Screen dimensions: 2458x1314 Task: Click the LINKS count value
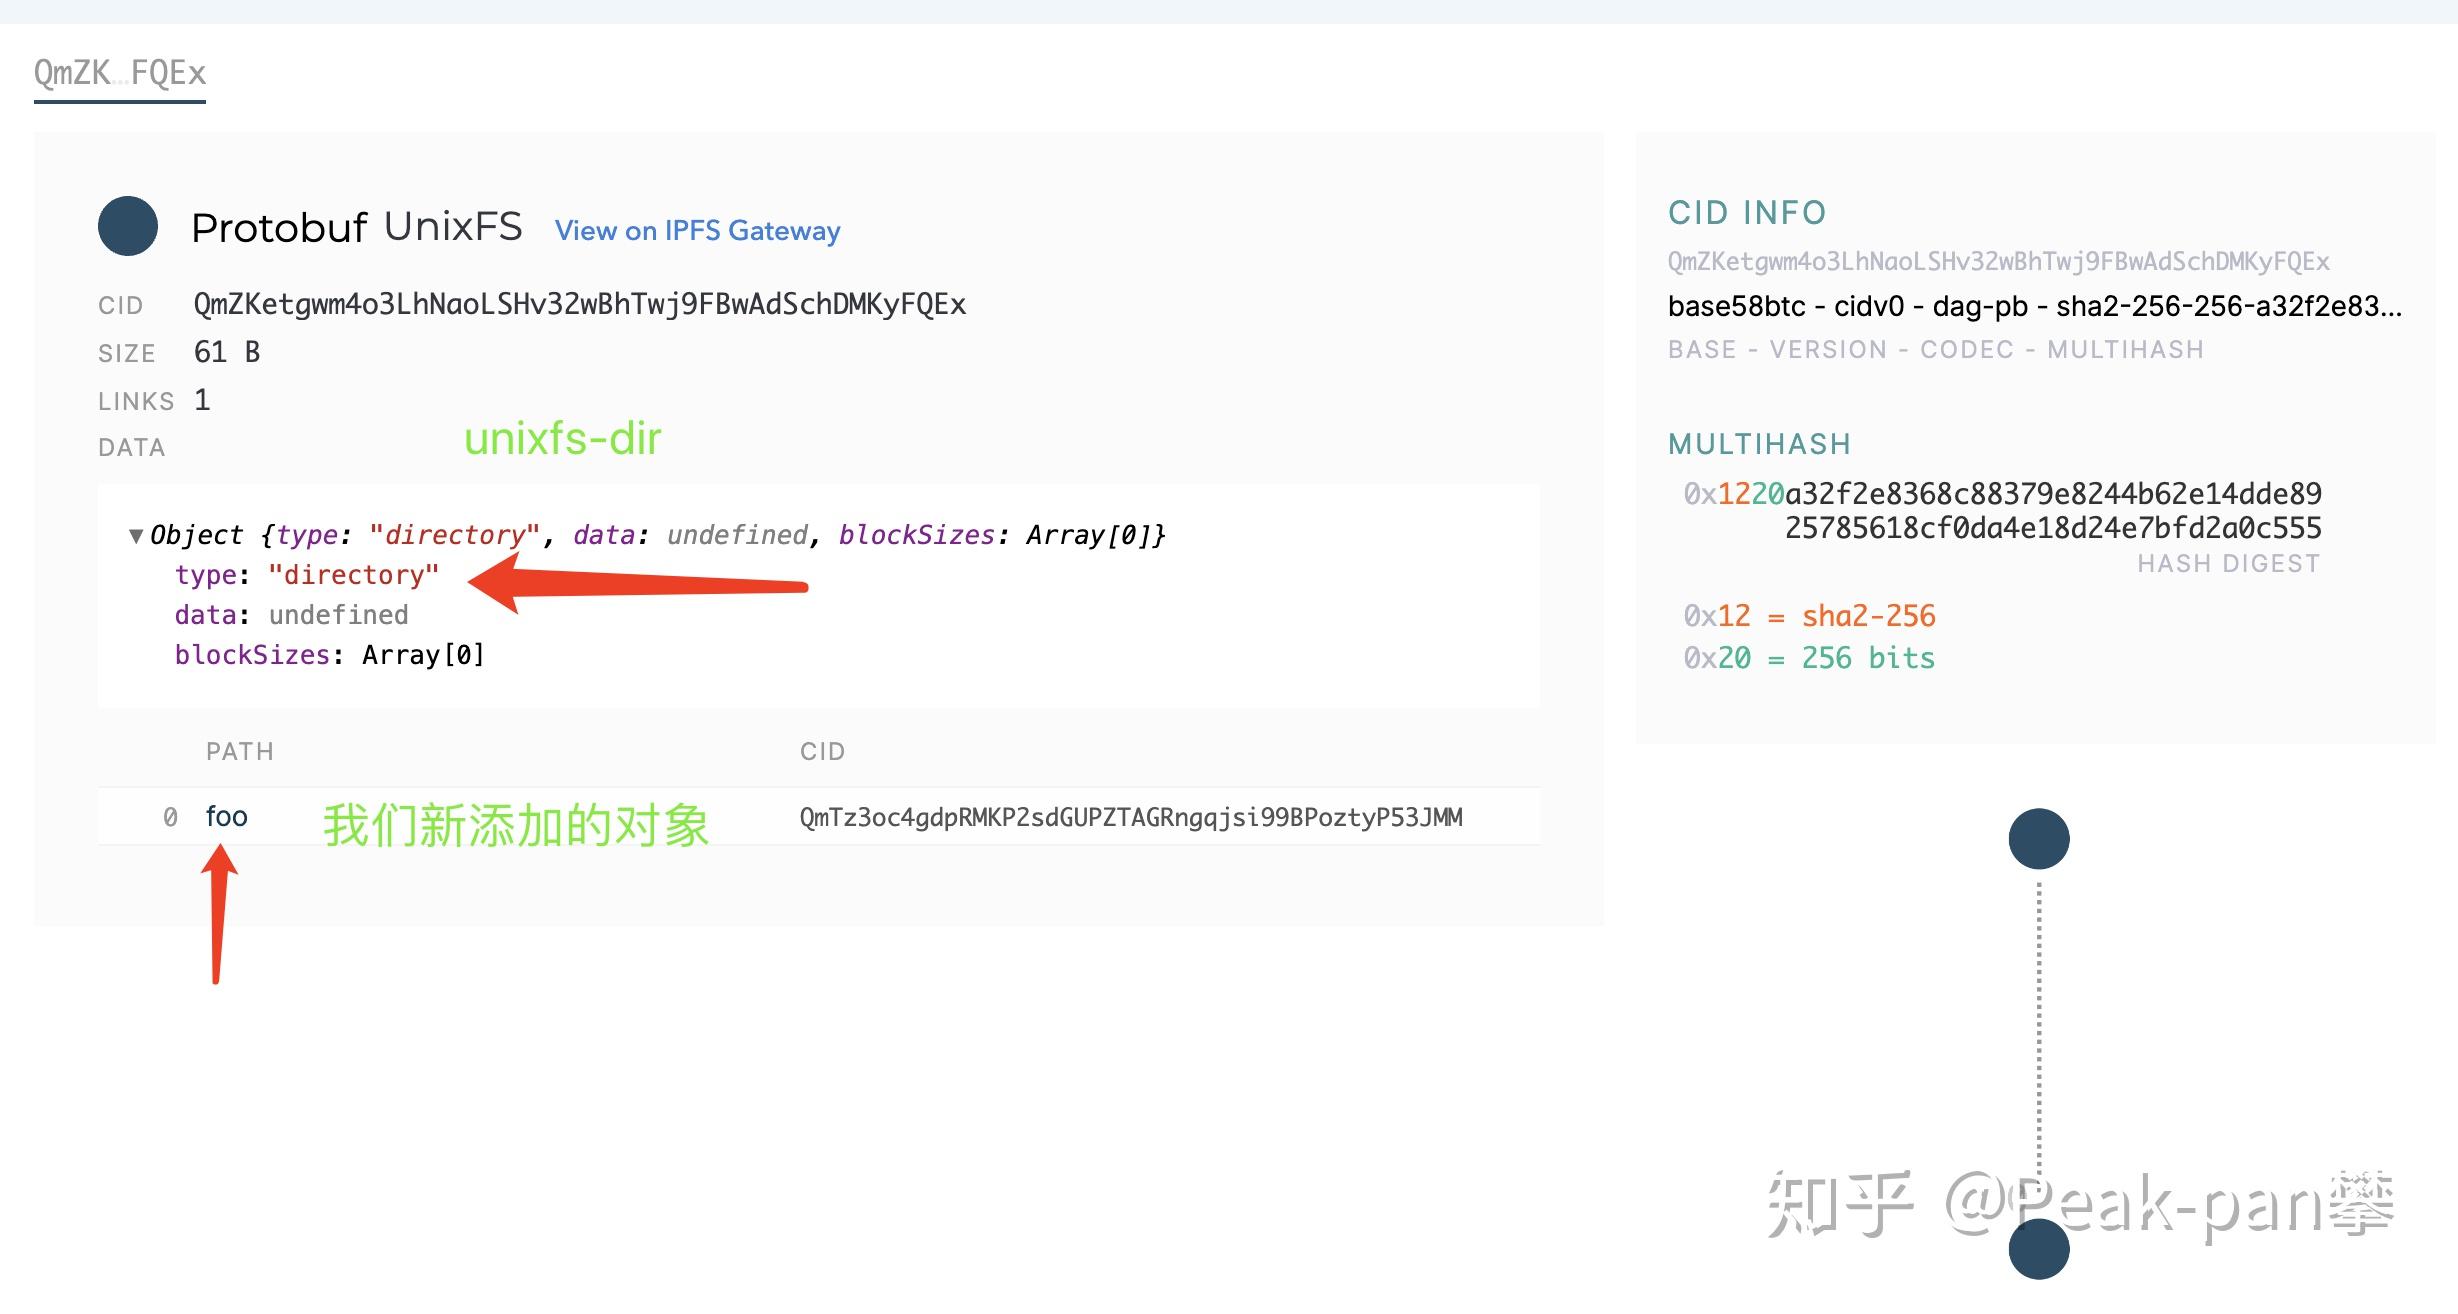(202, 399)
